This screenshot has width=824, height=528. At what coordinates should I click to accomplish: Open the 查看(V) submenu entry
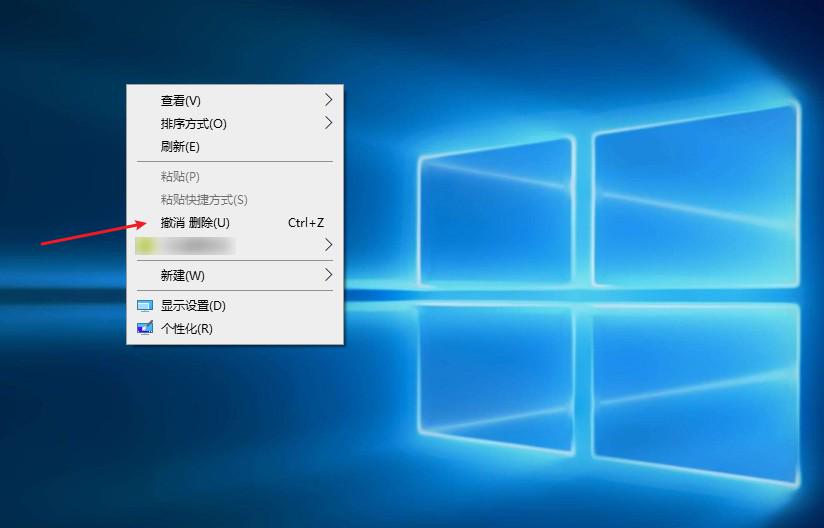tap(235, 100)
